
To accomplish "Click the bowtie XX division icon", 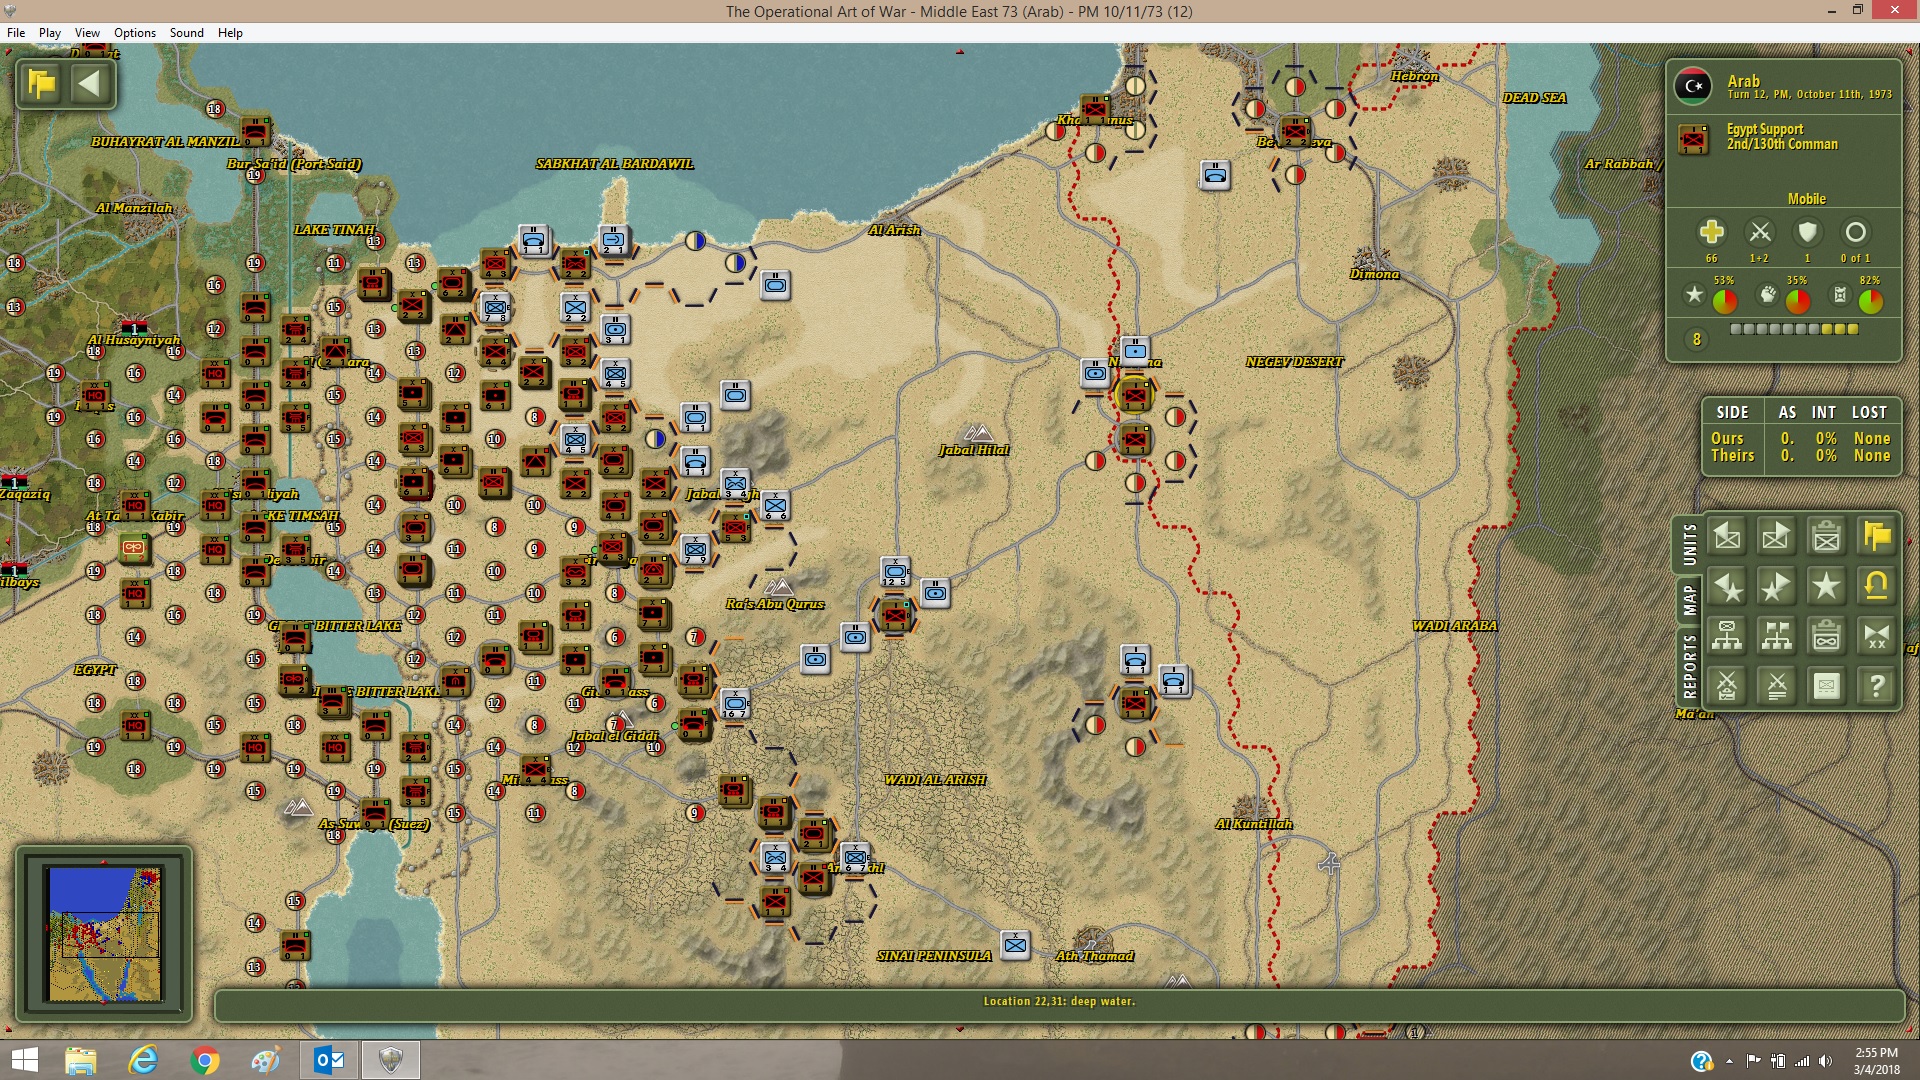I will point(1876,636).
